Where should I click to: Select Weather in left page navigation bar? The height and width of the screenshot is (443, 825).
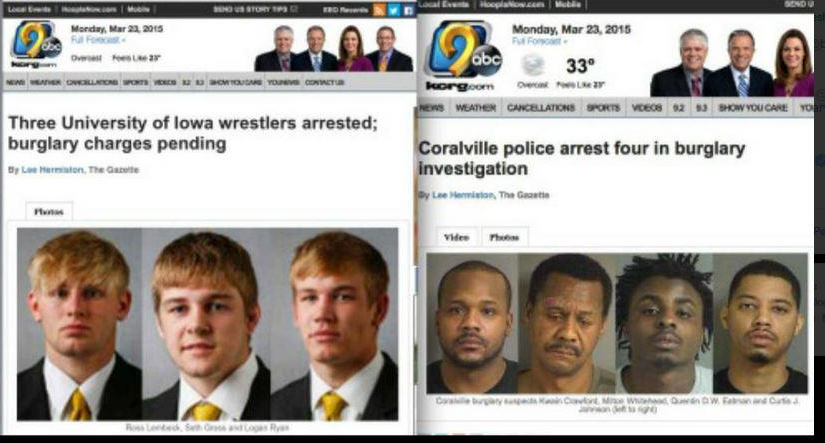tap(45, 83)
